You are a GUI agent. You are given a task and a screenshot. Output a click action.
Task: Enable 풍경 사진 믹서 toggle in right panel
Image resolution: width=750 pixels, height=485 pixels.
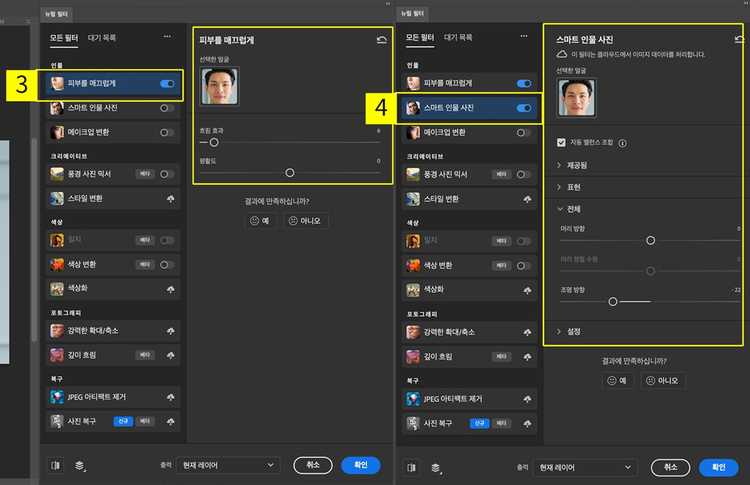pyautogui.click(x=524, y=175)
